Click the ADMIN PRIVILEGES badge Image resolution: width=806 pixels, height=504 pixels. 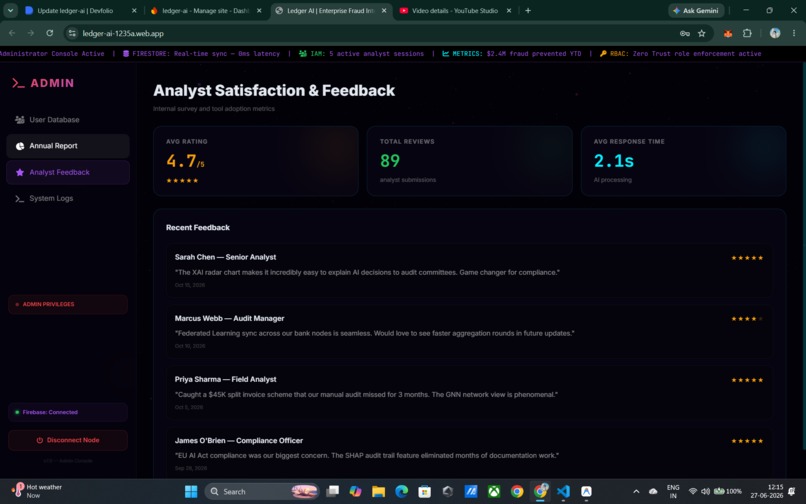click(x=68, y=304)
